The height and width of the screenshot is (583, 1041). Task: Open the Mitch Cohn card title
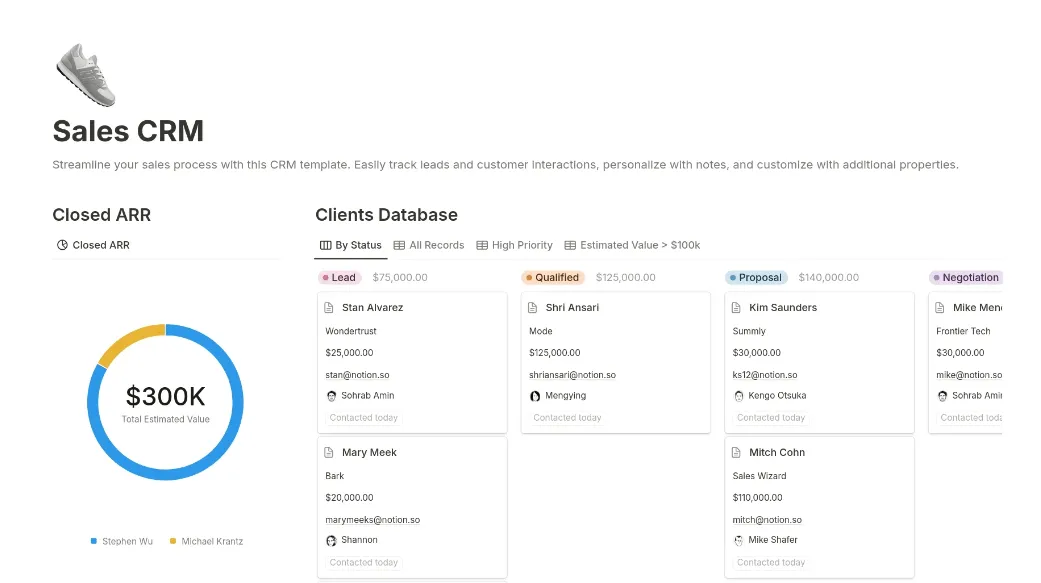pos(777,452)
